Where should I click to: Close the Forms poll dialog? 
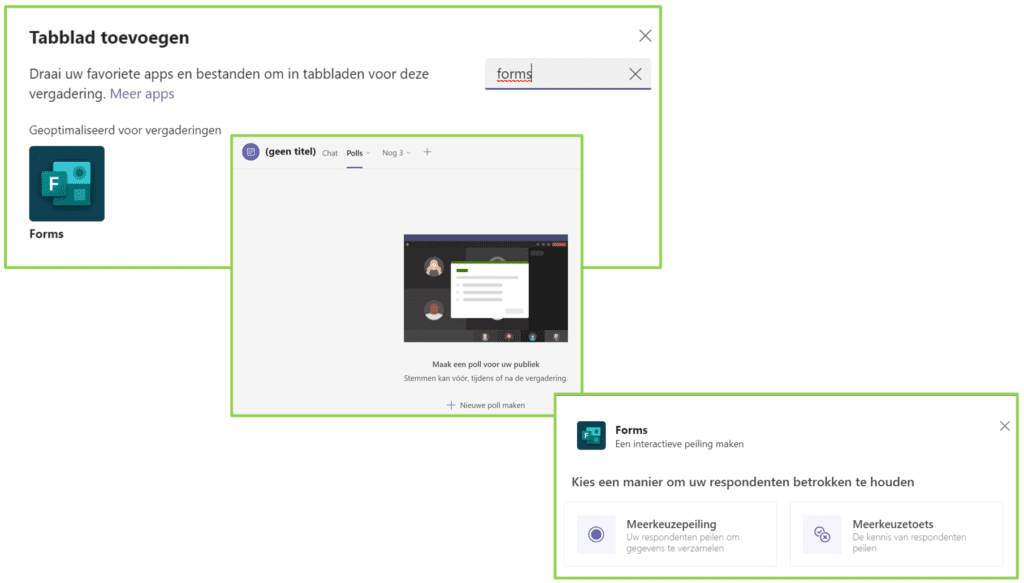(x=1004, y=426)
